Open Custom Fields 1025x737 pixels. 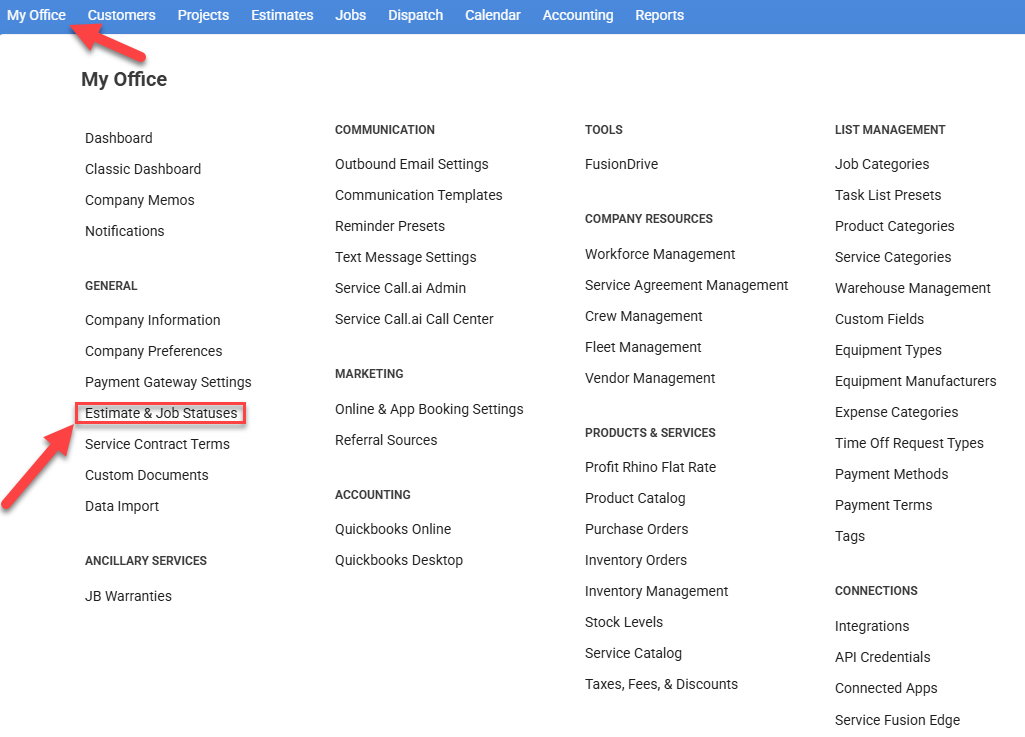click(x=880, y=319)
